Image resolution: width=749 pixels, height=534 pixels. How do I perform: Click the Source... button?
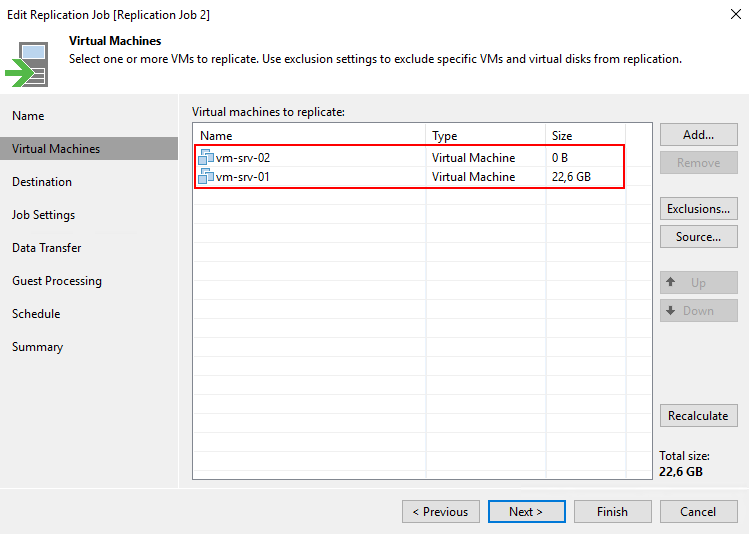[x=698, y=237]
